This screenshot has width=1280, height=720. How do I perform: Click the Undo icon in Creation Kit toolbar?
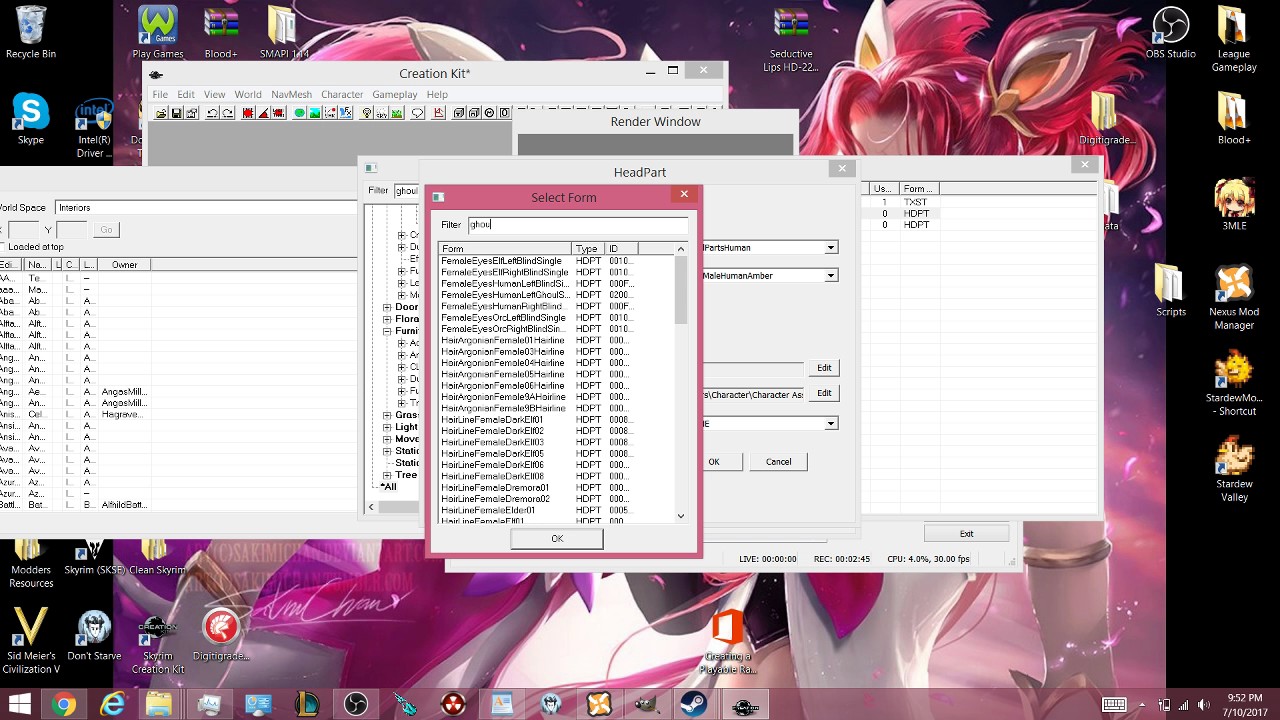213,113
